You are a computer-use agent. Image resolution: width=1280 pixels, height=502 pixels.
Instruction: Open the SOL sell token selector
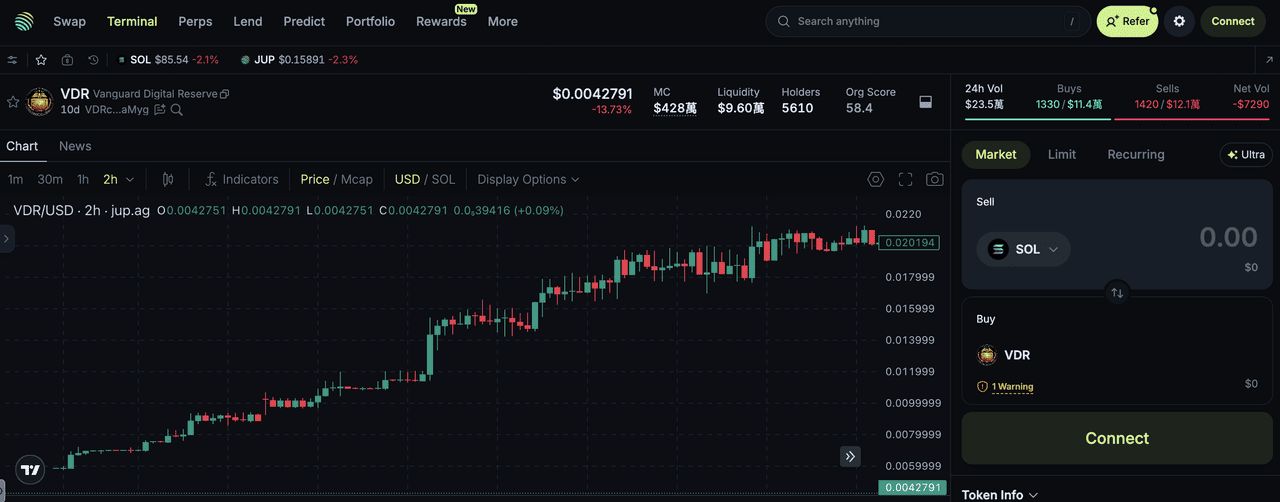pyautogui.click(x=1023, y=249)
